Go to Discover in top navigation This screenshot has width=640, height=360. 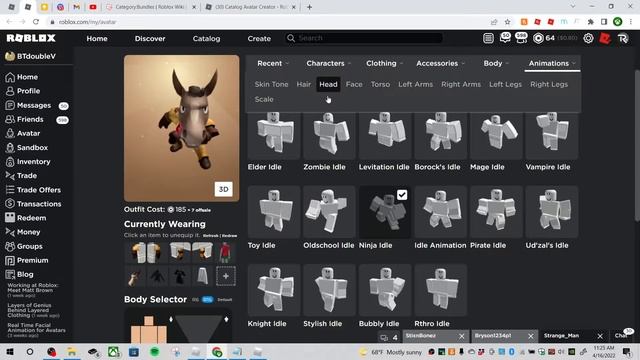click(x=150, y=38)
